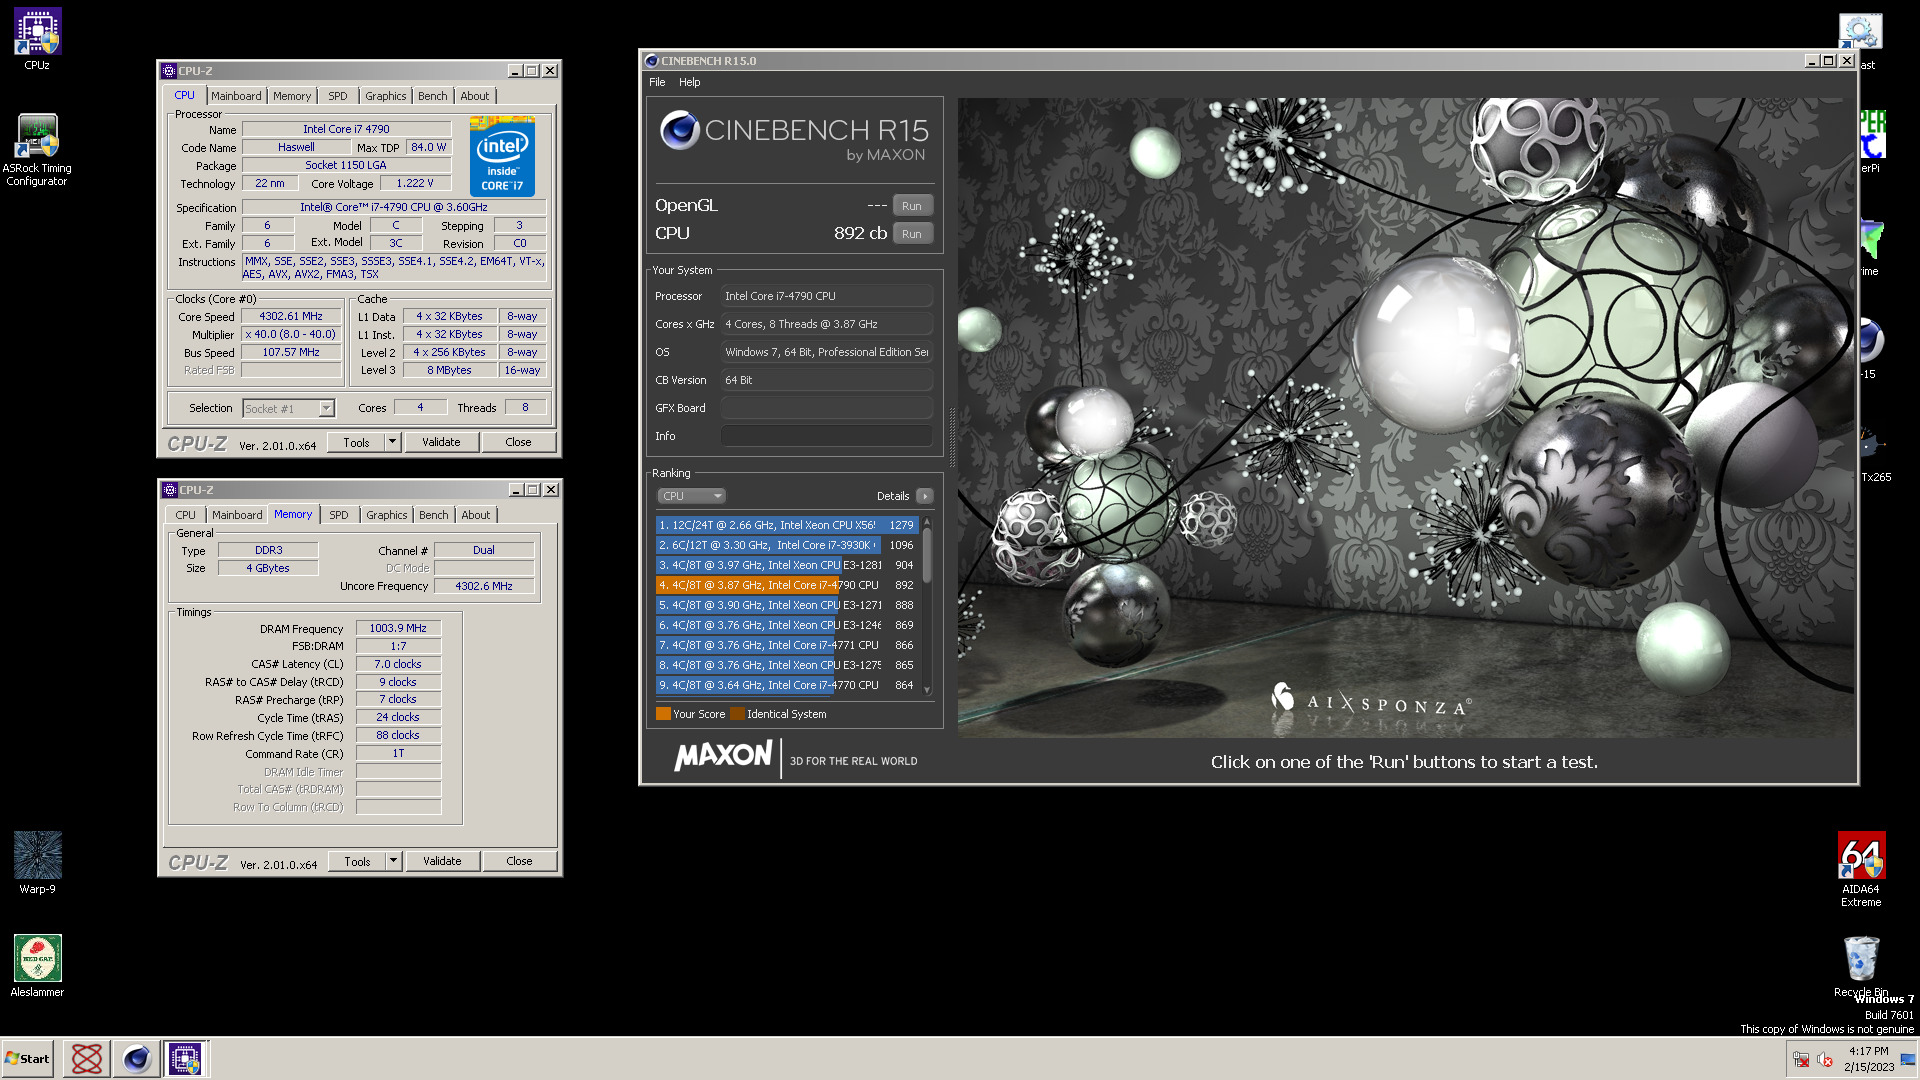Switch to Graphics tab in top CPU-Z
The height and width of the screenshot is (1080, 1920).
pyautogui.click(x=386, y=96)
